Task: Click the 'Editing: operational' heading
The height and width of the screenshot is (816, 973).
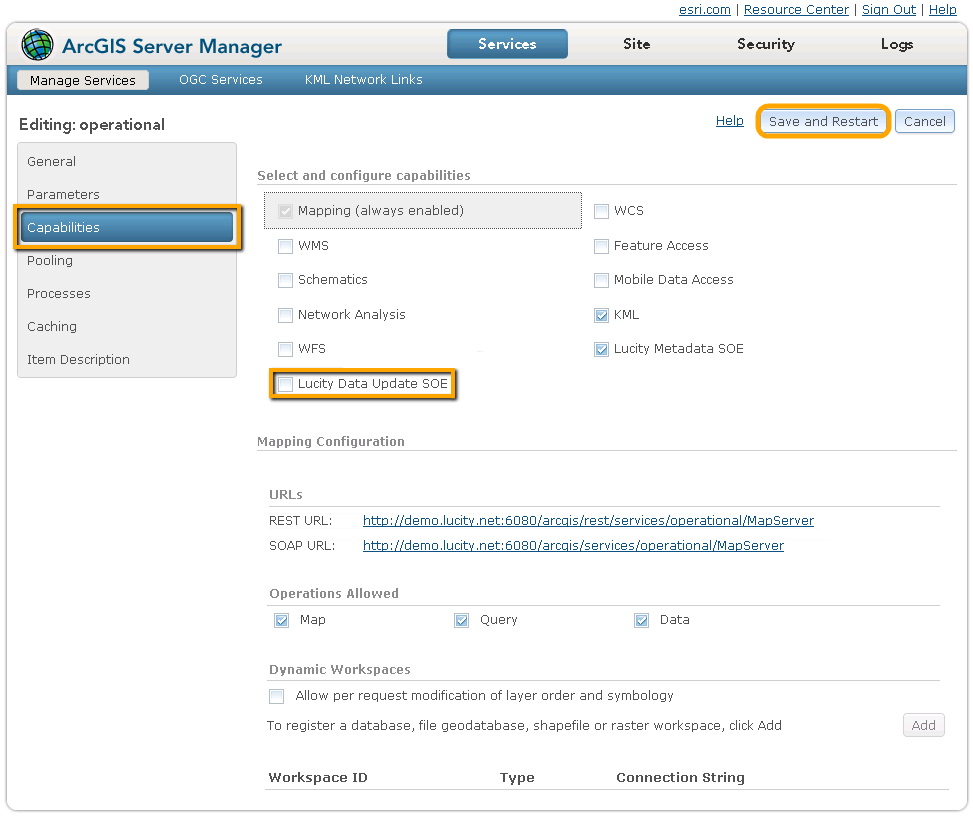Action: click(x=92, y=125)
